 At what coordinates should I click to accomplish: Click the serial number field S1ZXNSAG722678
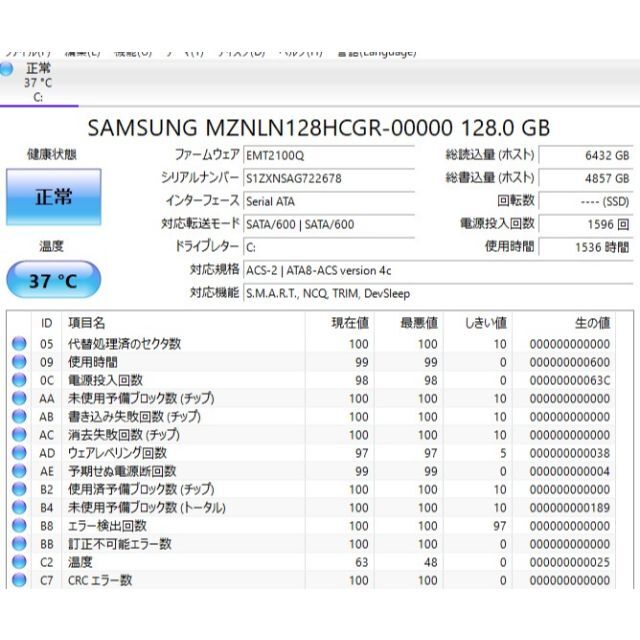[329, 178]
